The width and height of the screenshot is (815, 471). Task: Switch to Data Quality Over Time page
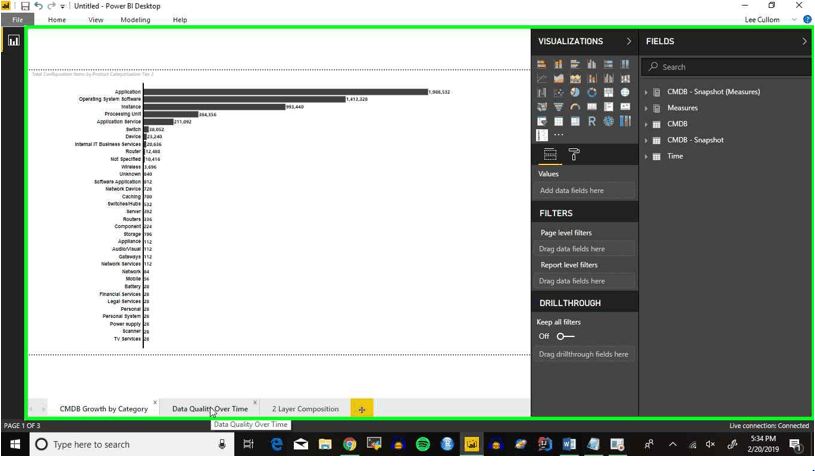(210, 409)
